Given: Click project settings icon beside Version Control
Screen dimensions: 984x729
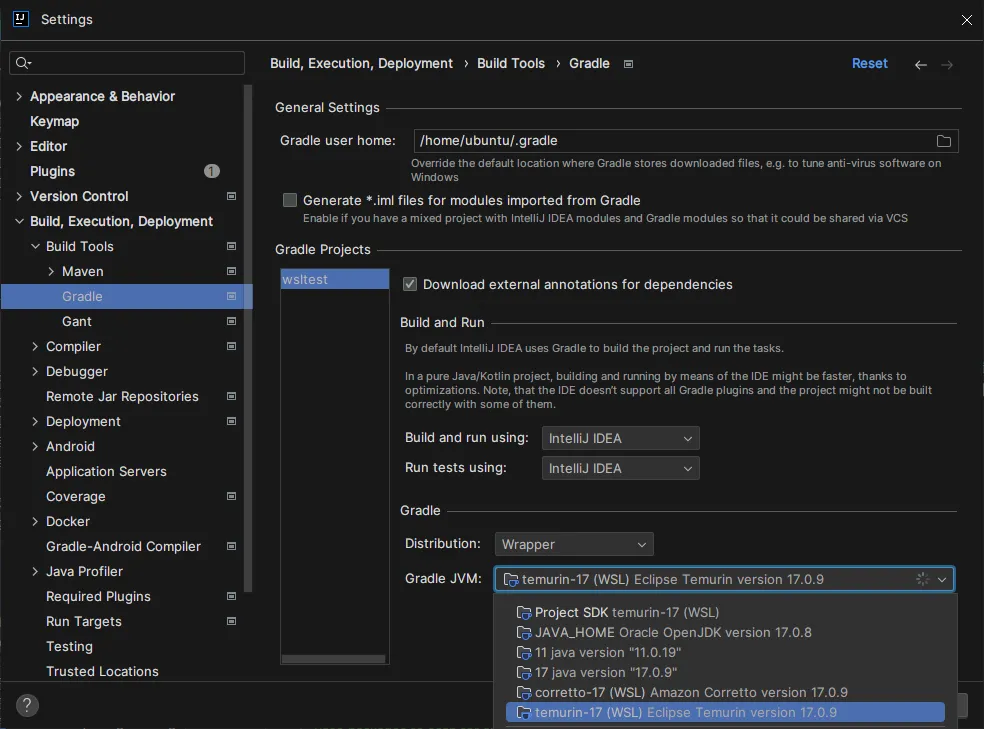Looking at the screenshot, I should [231, 196].
